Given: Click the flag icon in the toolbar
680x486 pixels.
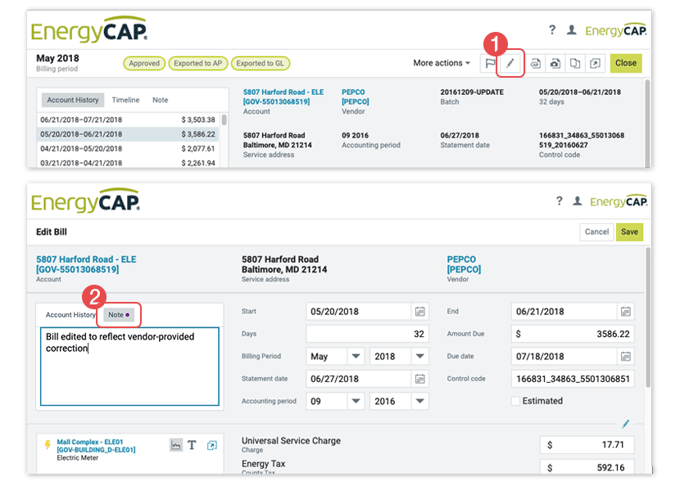Looking at the screenshot, I should [x=490, y=63].
